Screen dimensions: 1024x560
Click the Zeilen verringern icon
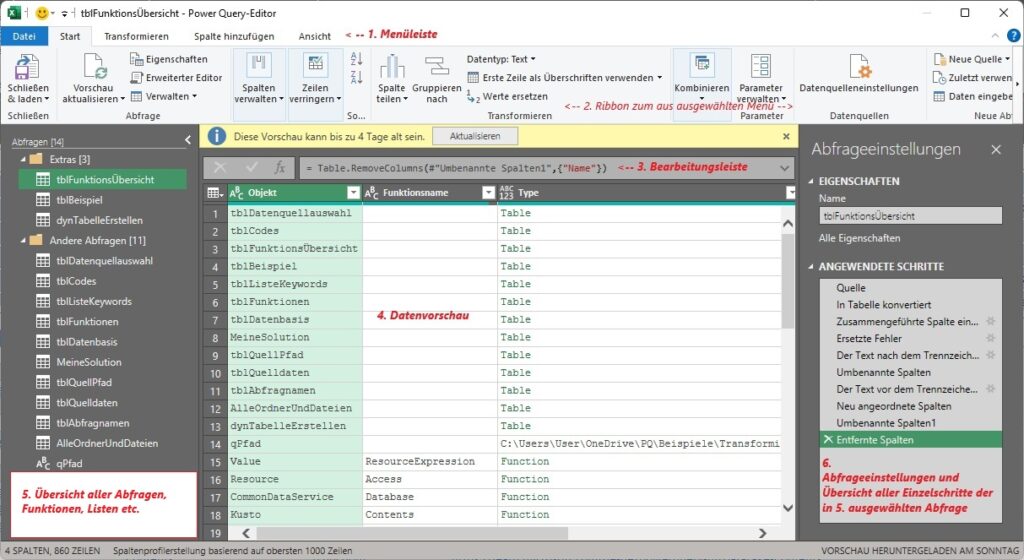315,65
